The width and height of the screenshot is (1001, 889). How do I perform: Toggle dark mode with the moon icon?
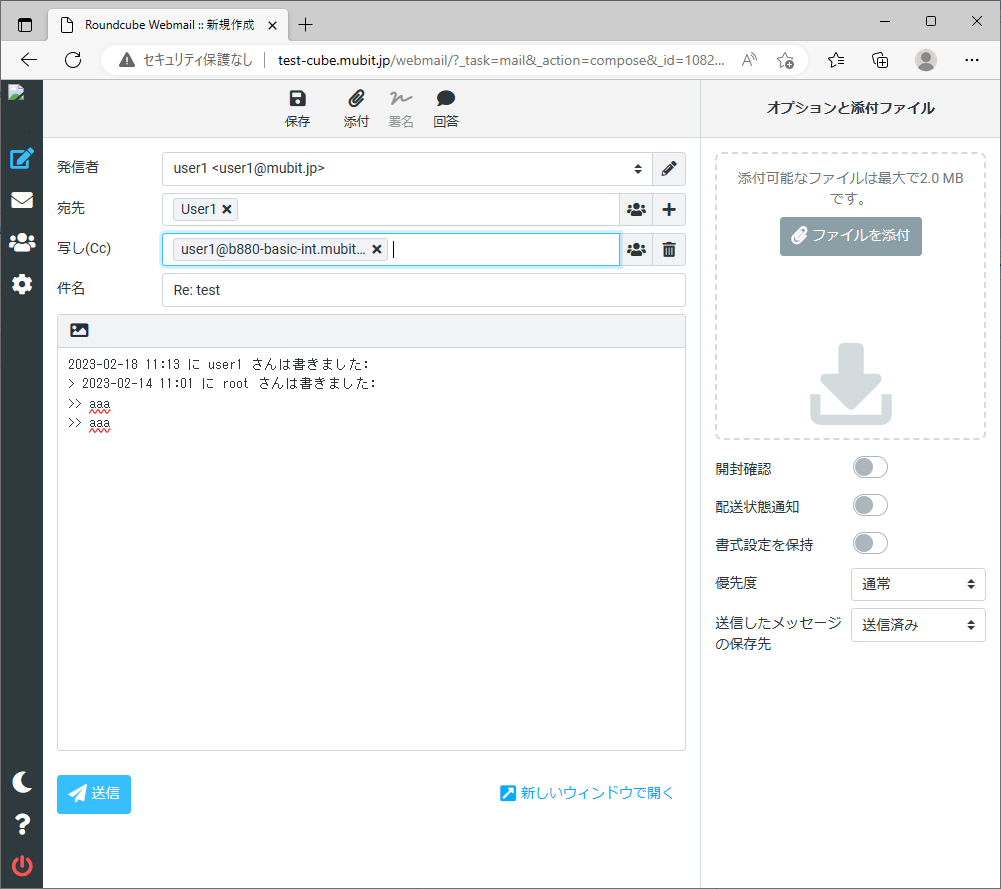21,782
